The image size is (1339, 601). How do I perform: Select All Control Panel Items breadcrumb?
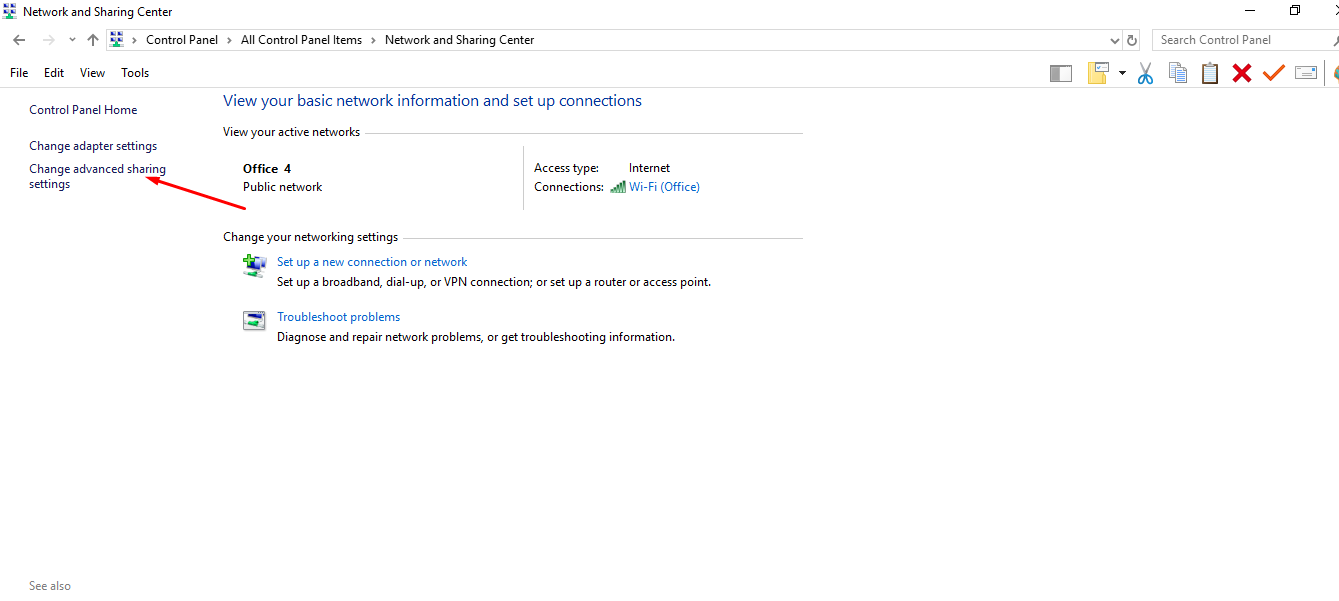coord(301,40)
